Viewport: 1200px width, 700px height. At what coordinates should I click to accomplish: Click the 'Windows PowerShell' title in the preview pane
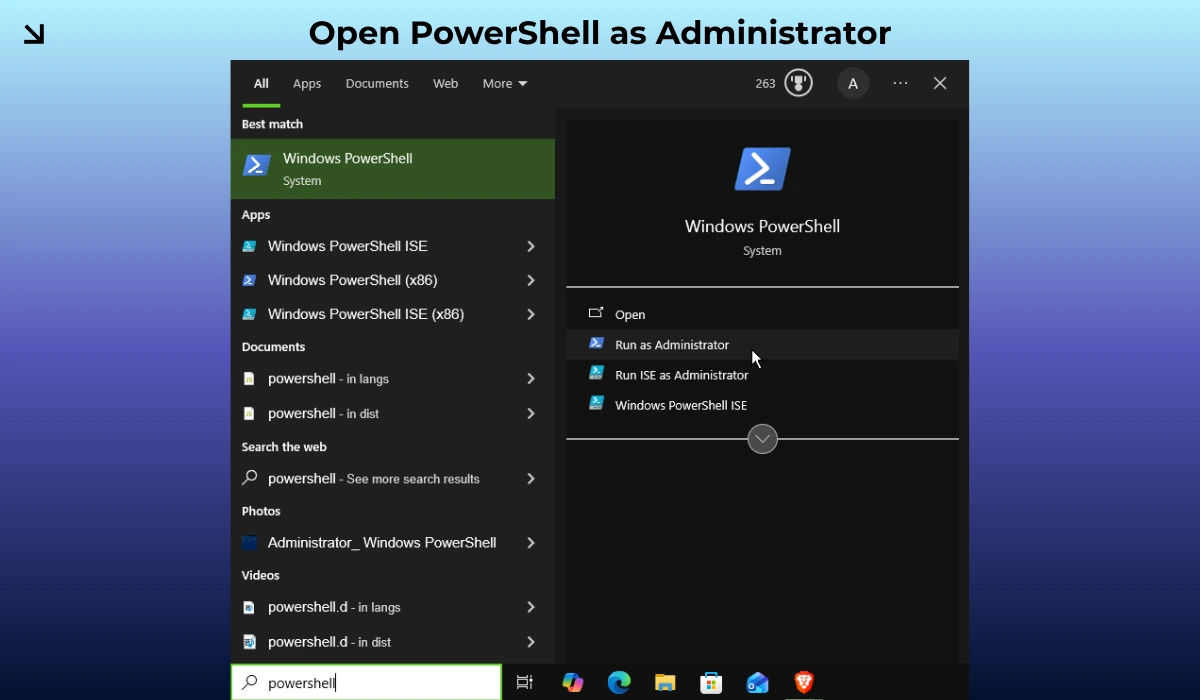tap(762, 226)
